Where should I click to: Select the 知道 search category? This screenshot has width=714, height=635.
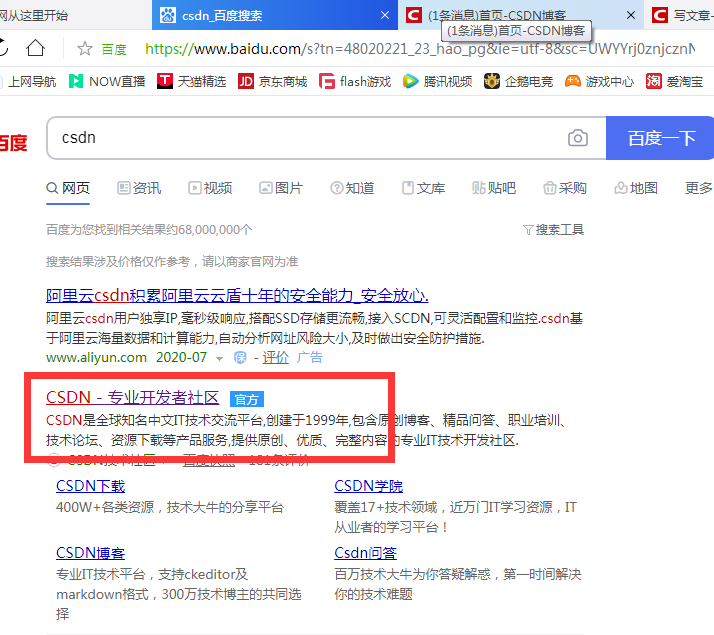point(352,188)
